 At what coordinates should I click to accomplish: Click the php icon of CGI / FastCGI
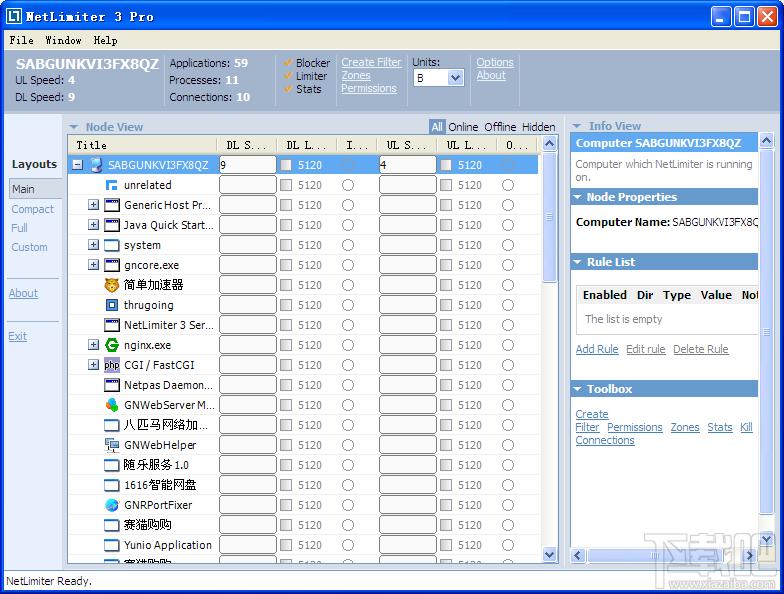pos(112,365)
